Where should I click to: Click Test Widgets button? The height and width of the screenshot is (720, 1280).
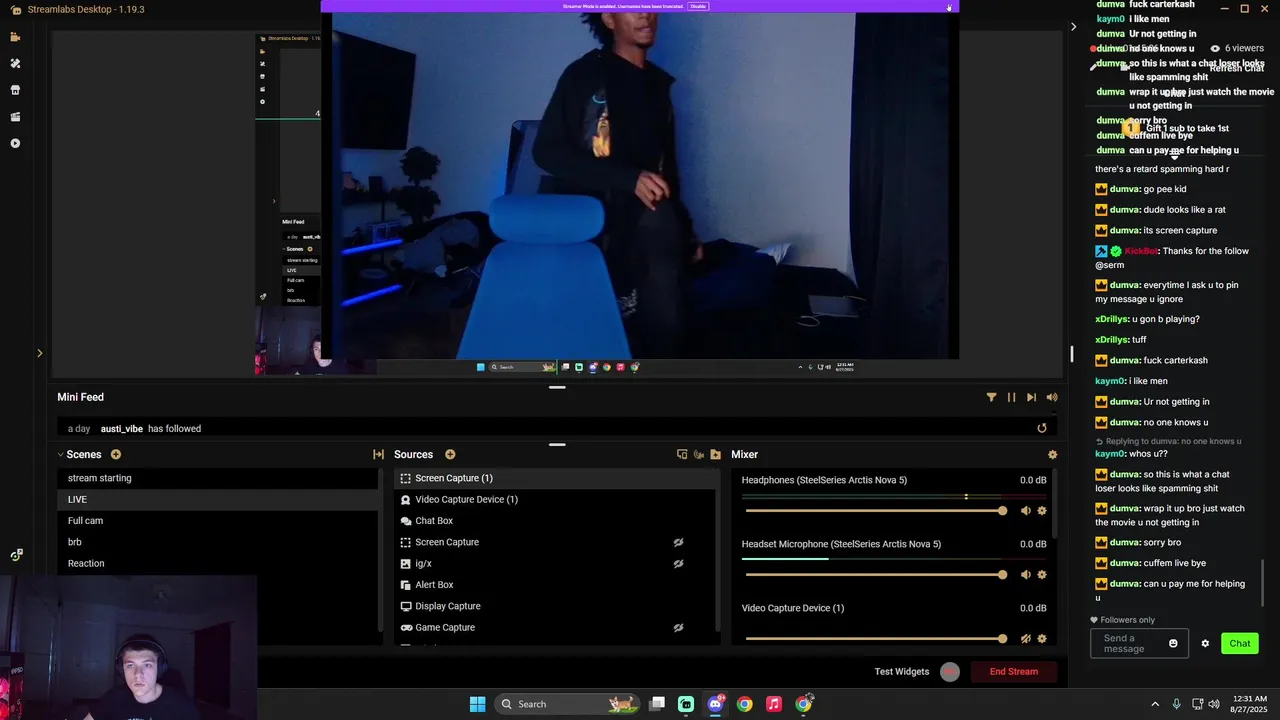coord(902,672)
